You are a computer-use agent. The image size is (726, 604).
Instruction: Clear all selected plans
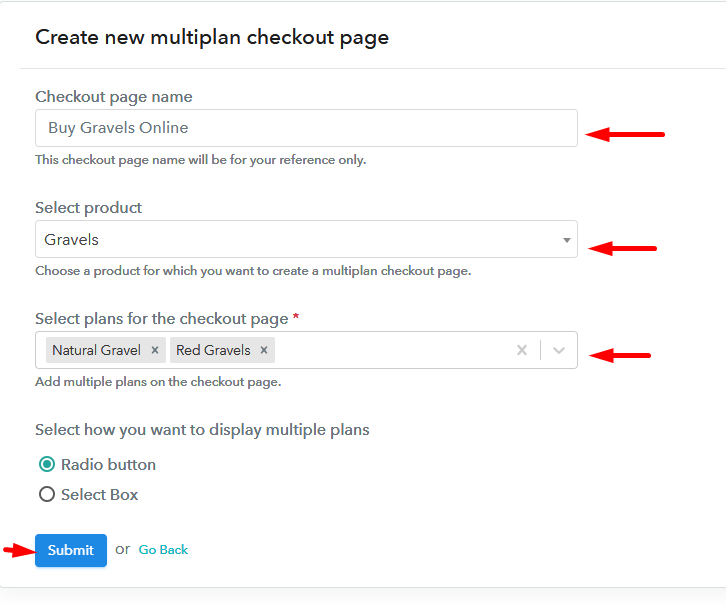521,350
